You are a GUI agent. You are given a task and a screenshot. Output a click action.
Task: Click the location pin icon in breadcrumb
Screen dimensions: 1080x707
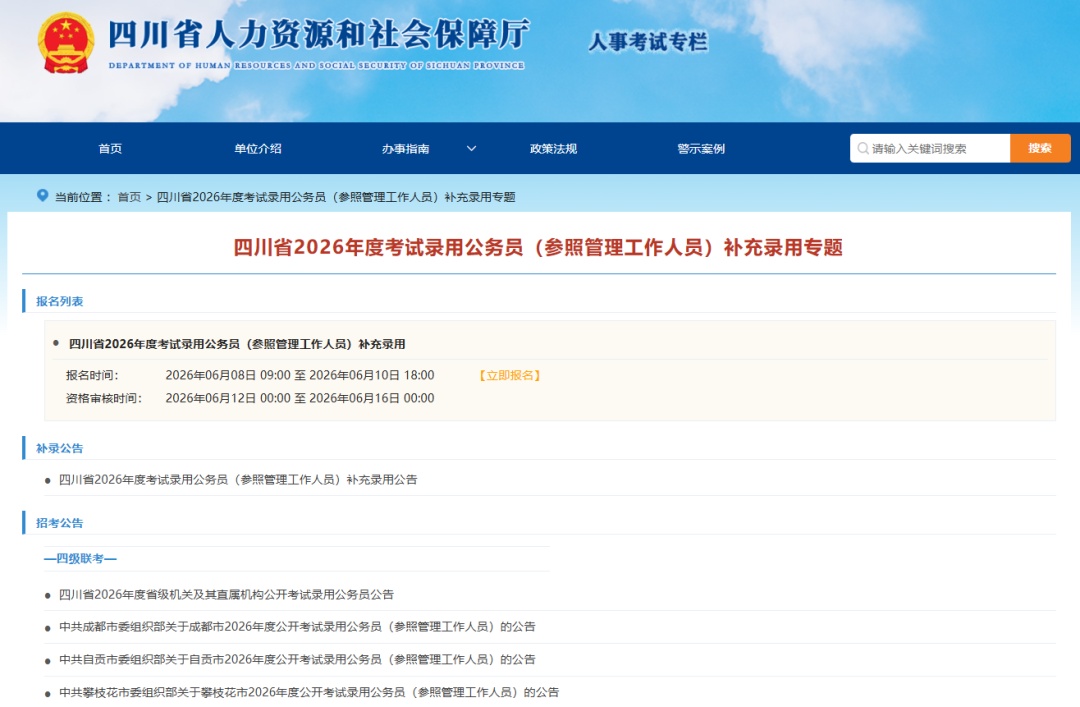pos(42,196)
